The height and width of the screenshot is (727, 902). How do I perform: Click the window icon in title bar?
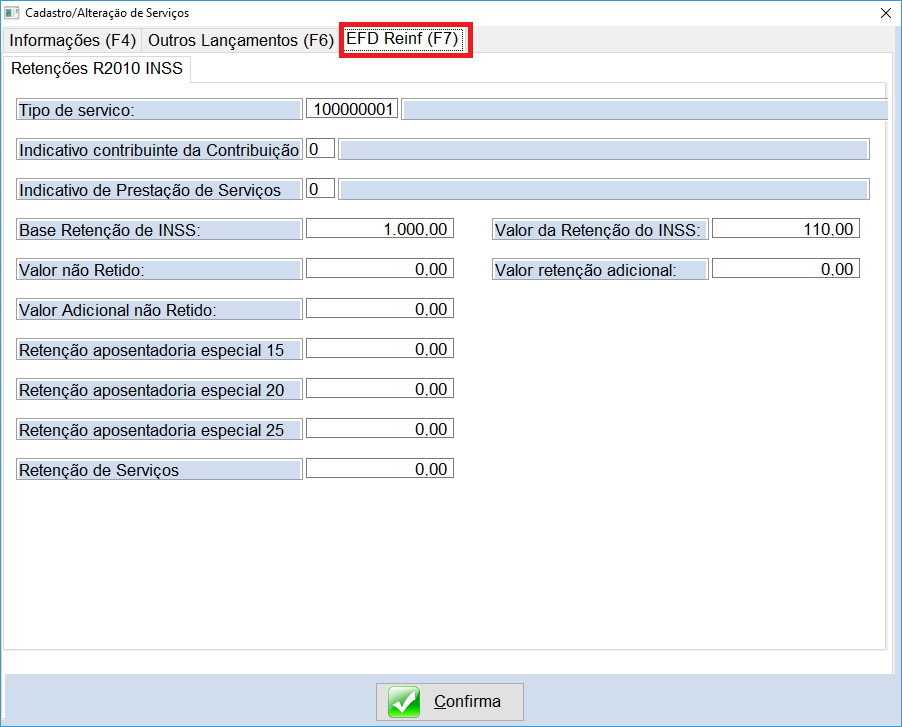pos(12,13)
